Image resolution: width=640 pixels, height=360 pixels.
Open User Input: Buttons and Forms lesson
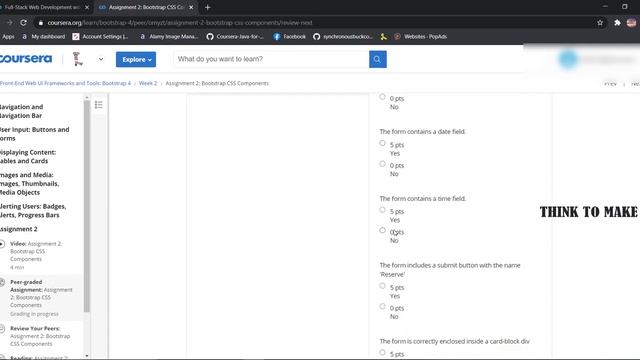[x=34, y=134]
